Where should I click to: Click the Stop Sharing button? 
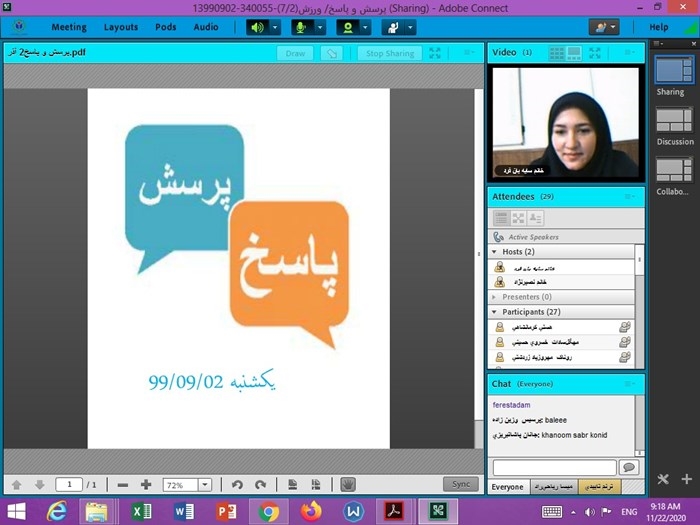click(x=388, y=53)
